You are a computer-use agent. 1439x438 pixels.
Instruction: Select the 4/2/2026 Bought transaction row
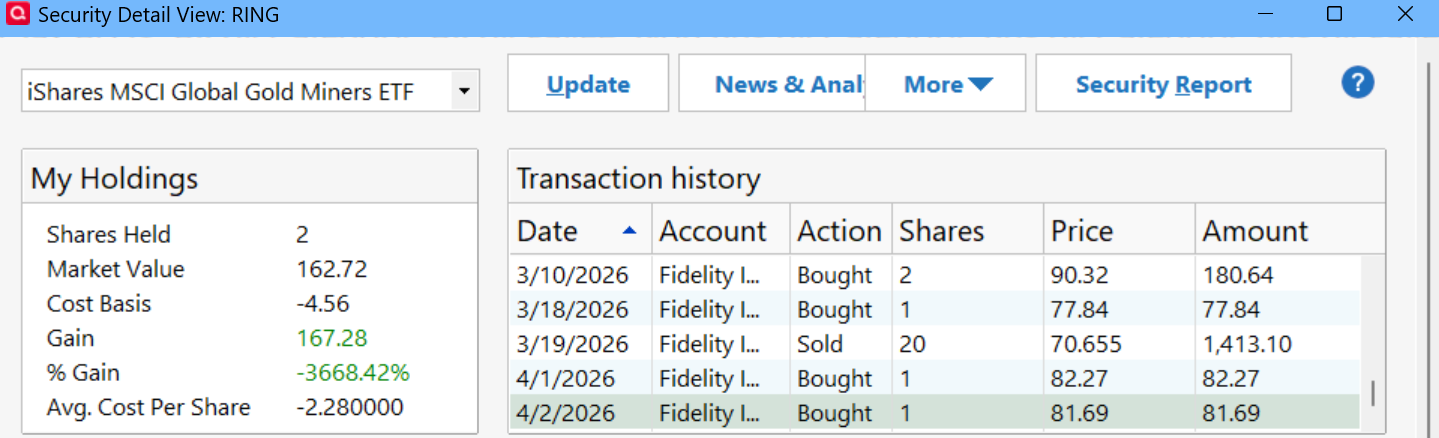(x=934, y=413)
